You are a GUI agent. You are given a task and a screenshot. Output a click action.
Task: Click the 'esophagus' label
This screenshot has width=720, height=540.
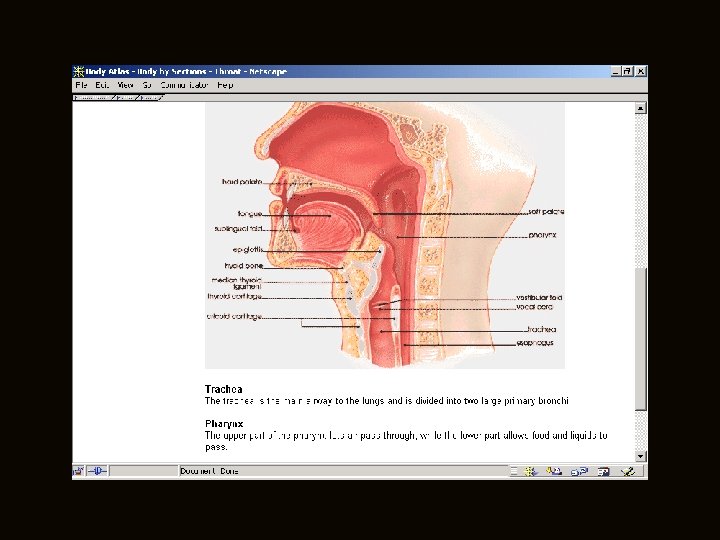click(x=535, y=343)
